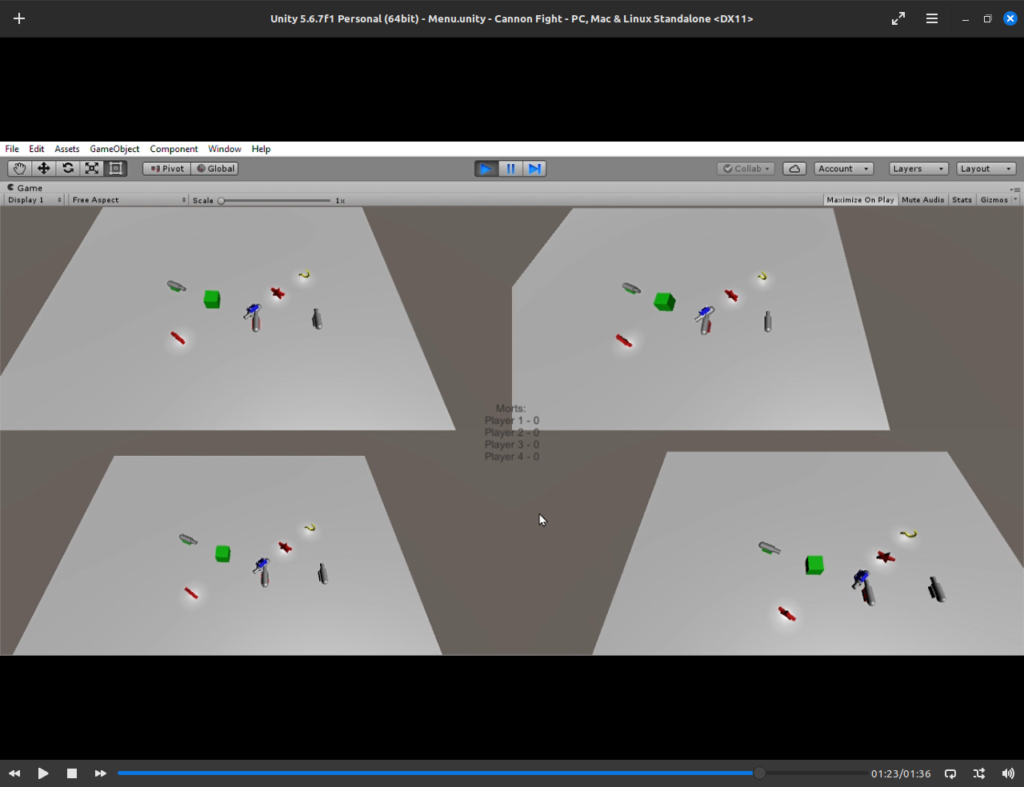This screenshot has width=1024, height=787.
Task: Select the Scale tool
Action: [92, 169]
